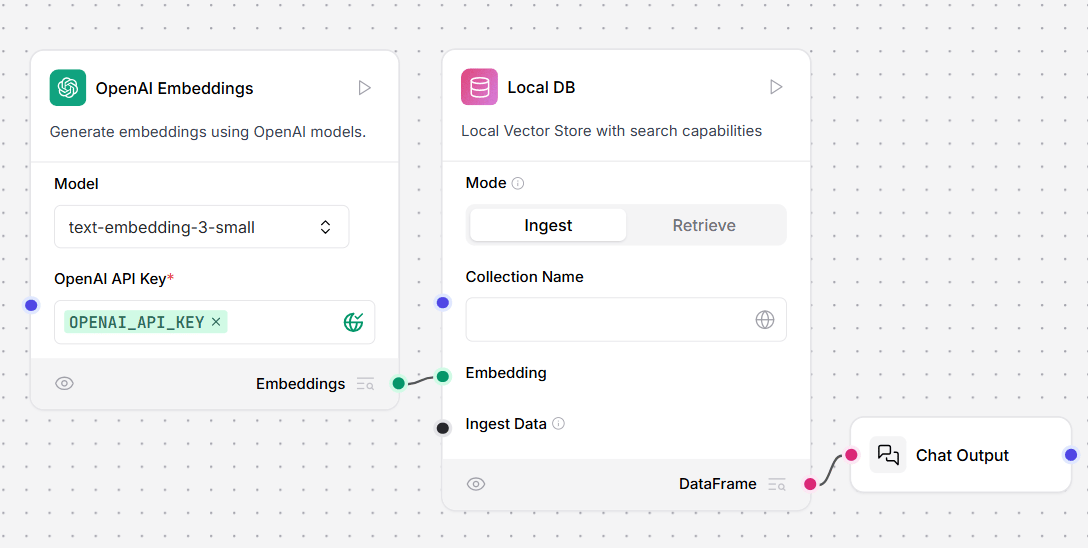Click the black Ingest Data input handle
The width and height of the screenshot is (1088, 548).
(443, 428)
